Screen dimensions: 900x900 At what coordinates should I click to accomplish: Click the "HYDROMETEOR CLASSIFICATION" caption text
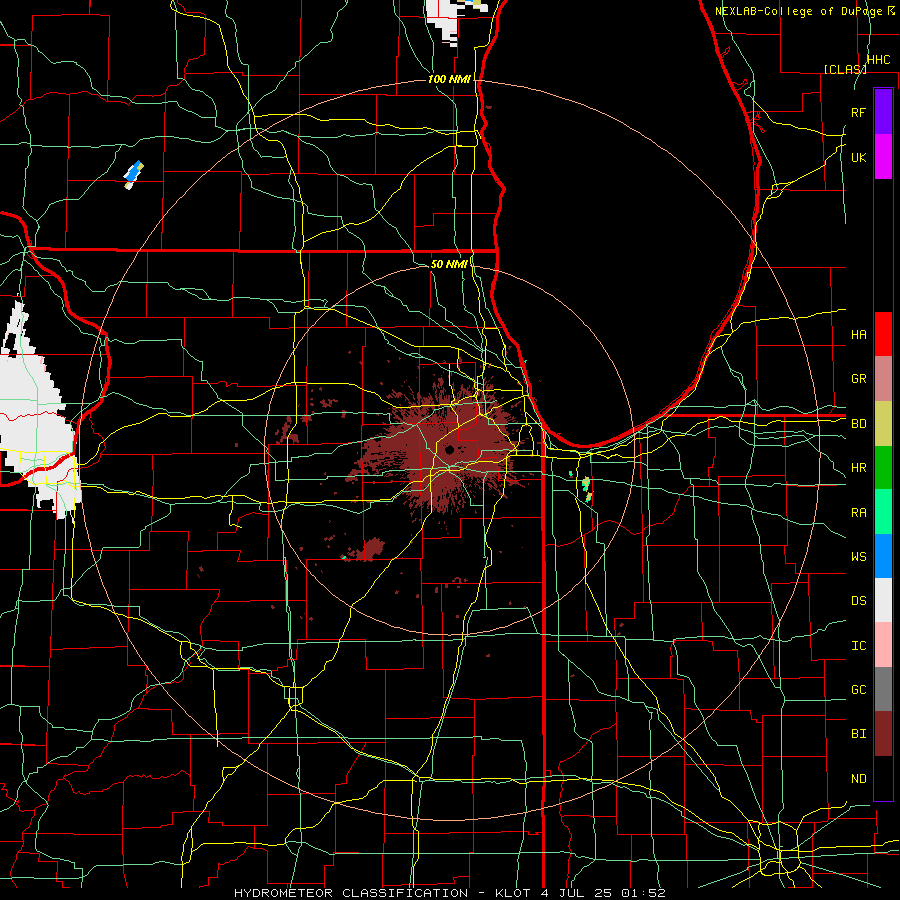coord(351,893)
